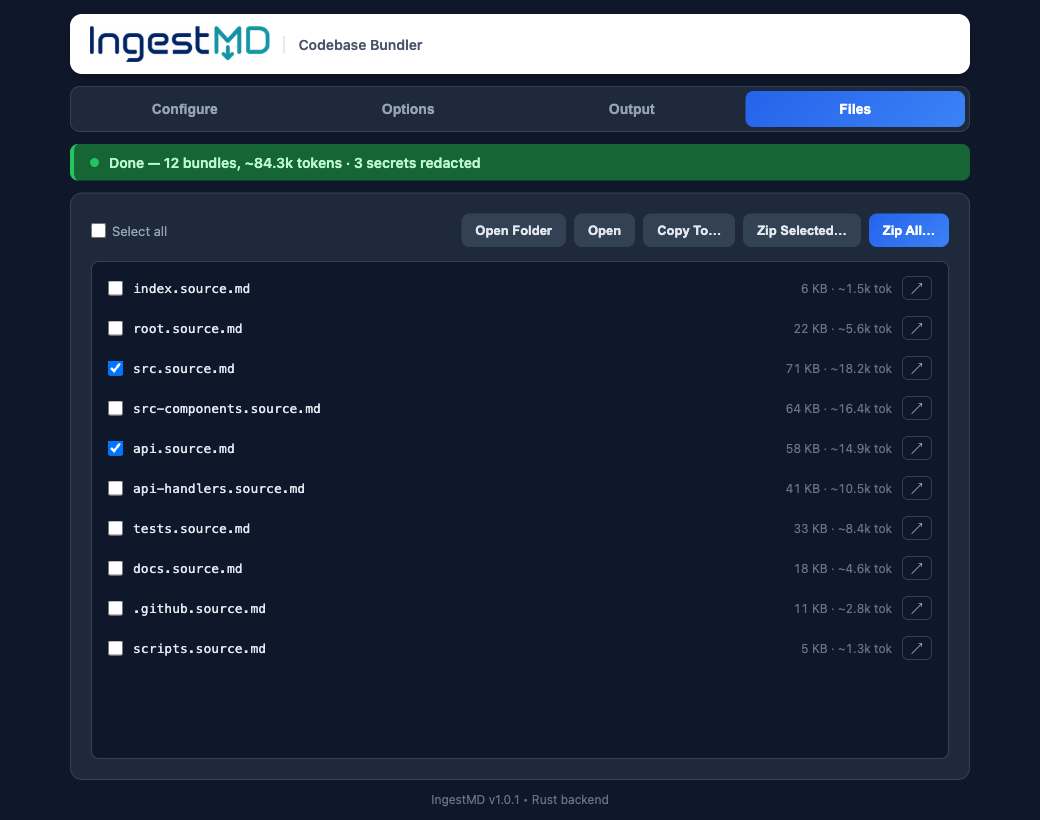Image resolution: width=1040 pixels, height=820 pixels.
Task: Switch to the Configure tab
Action: 184,109
